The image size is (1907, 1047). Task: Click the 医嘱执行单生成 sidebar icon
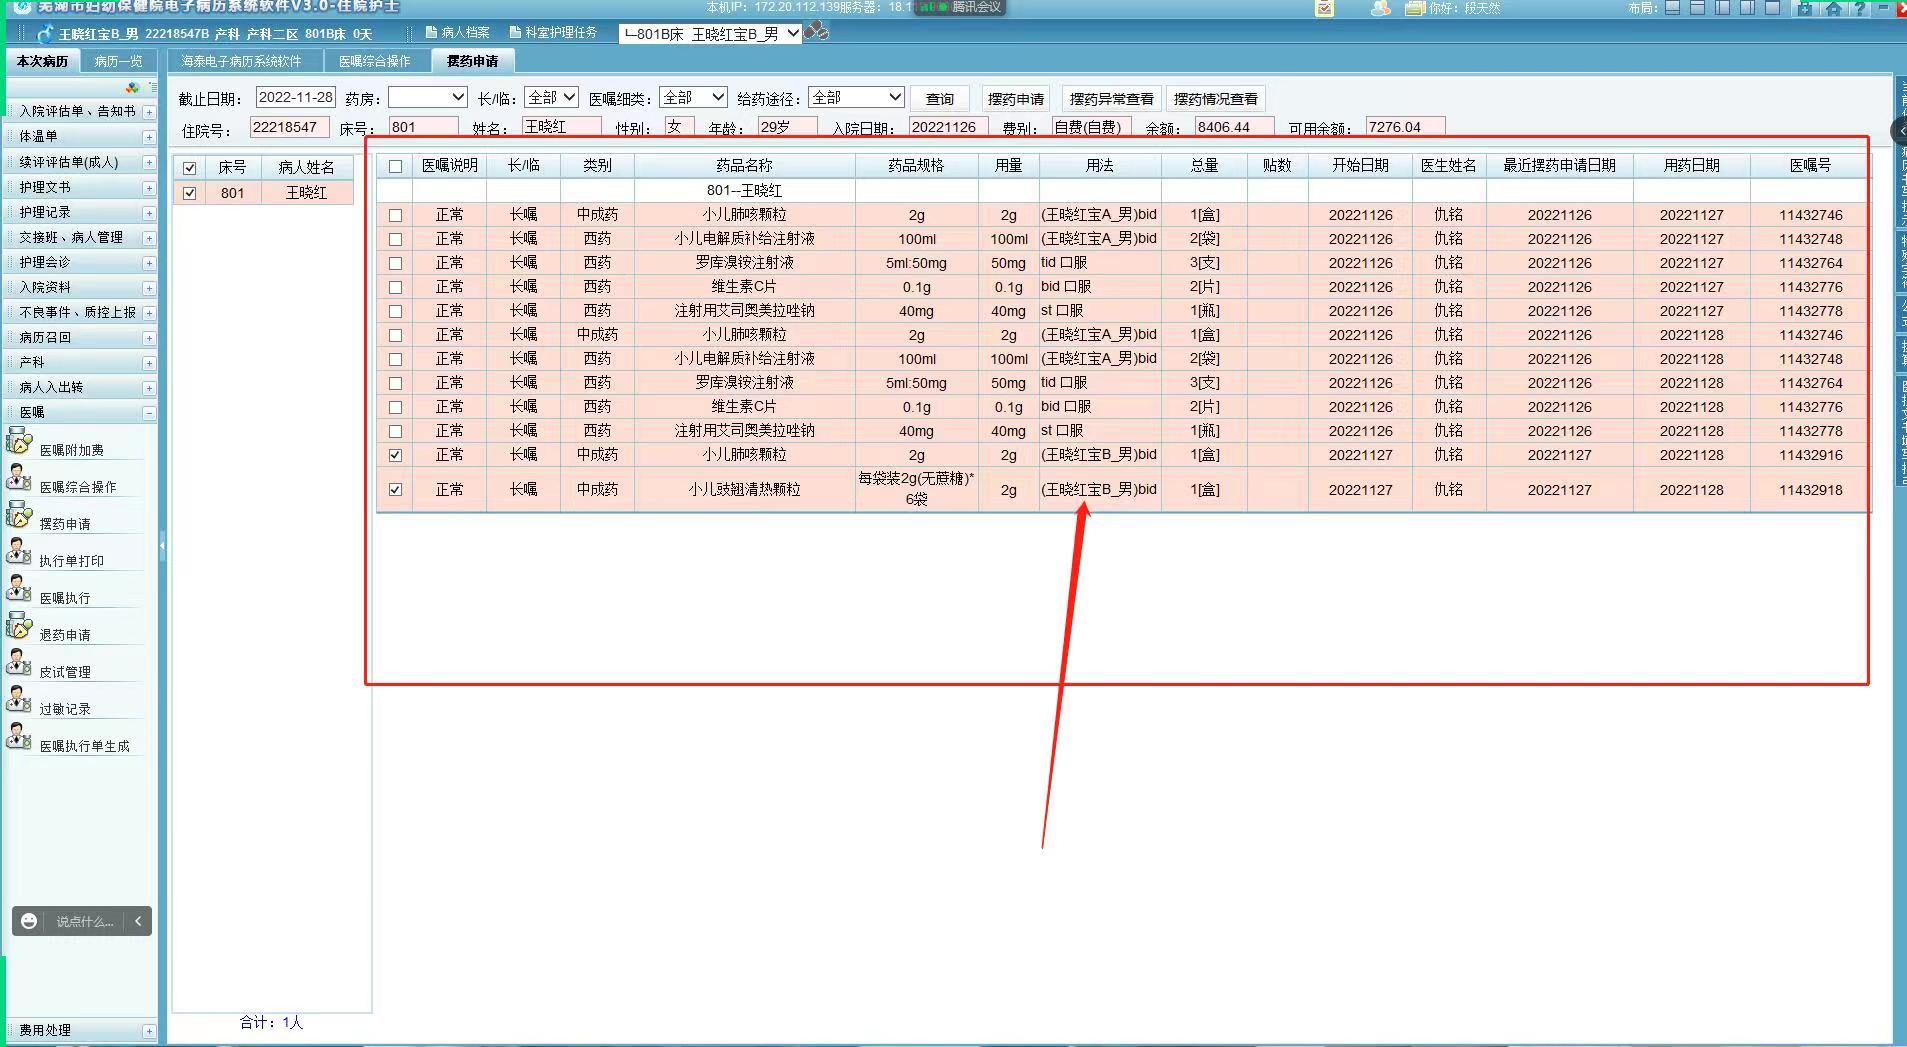click(x=19, y=736)
